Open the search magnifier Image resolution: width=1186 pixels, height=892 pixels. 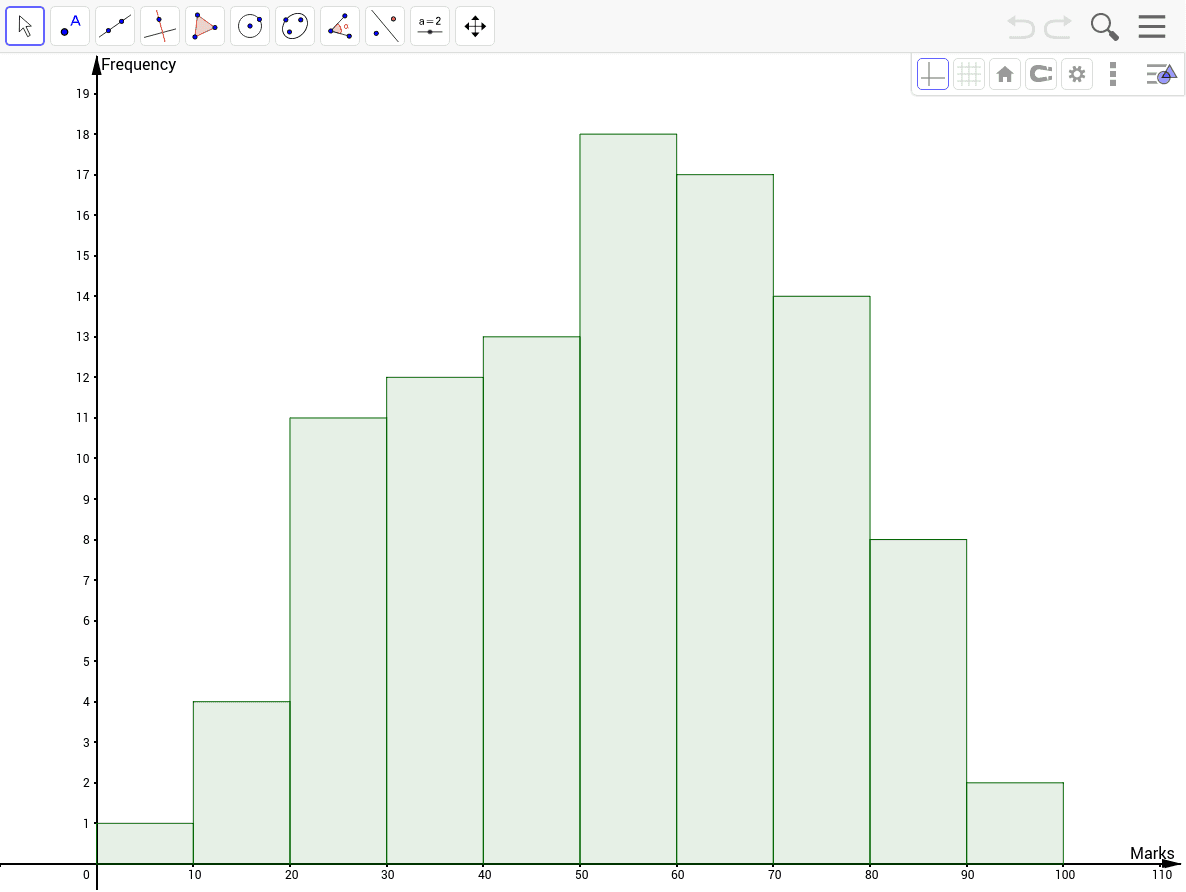coord(1104,26)
